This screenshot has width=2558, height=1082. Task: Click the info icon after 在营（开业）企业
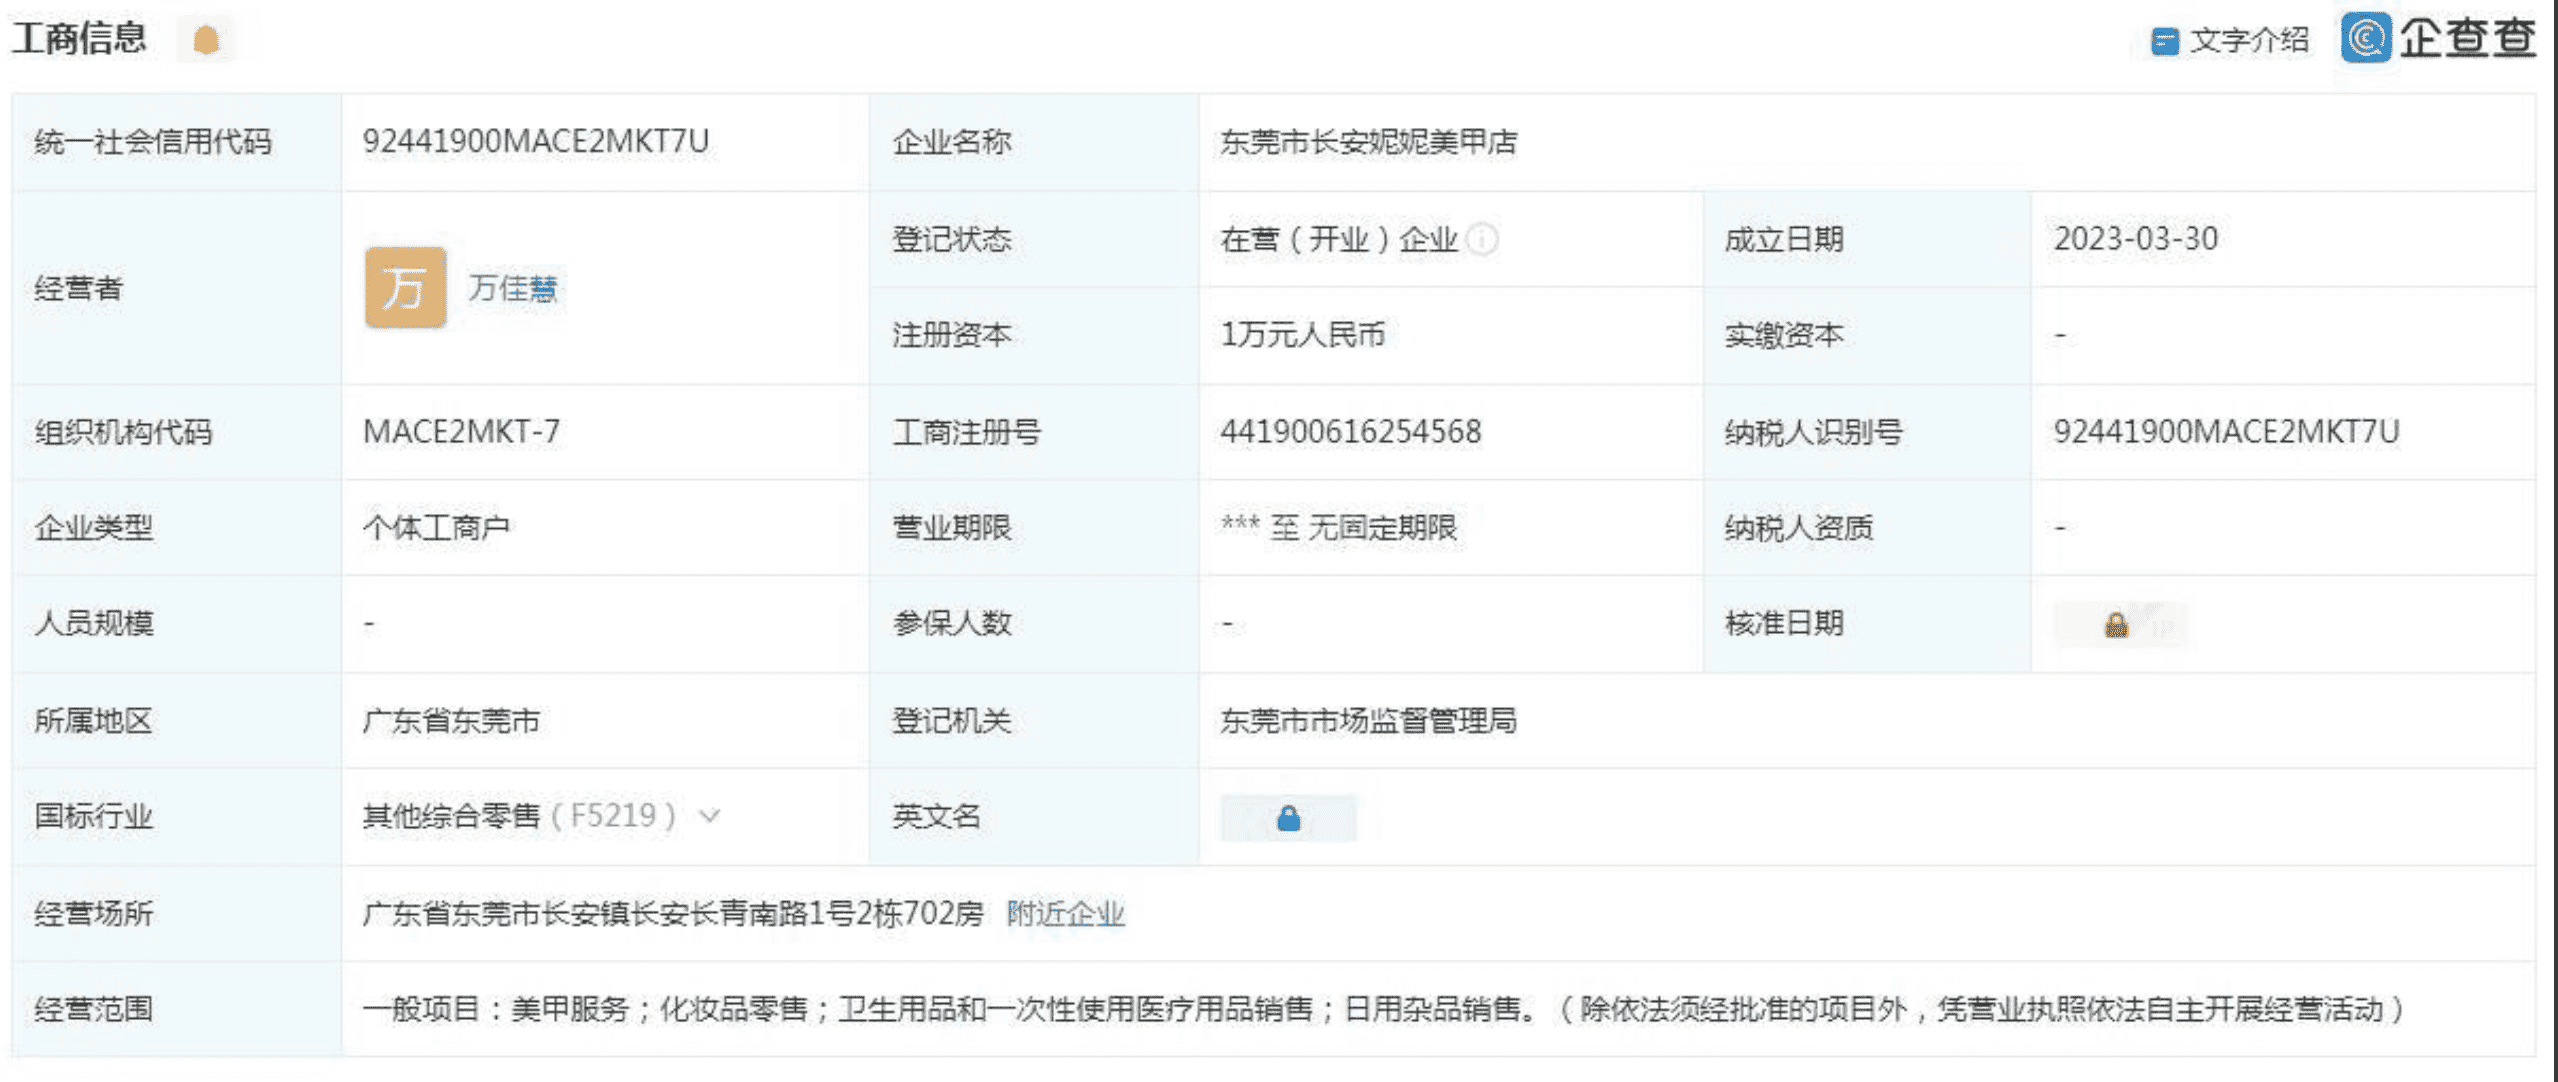(x=1483, y=240)
